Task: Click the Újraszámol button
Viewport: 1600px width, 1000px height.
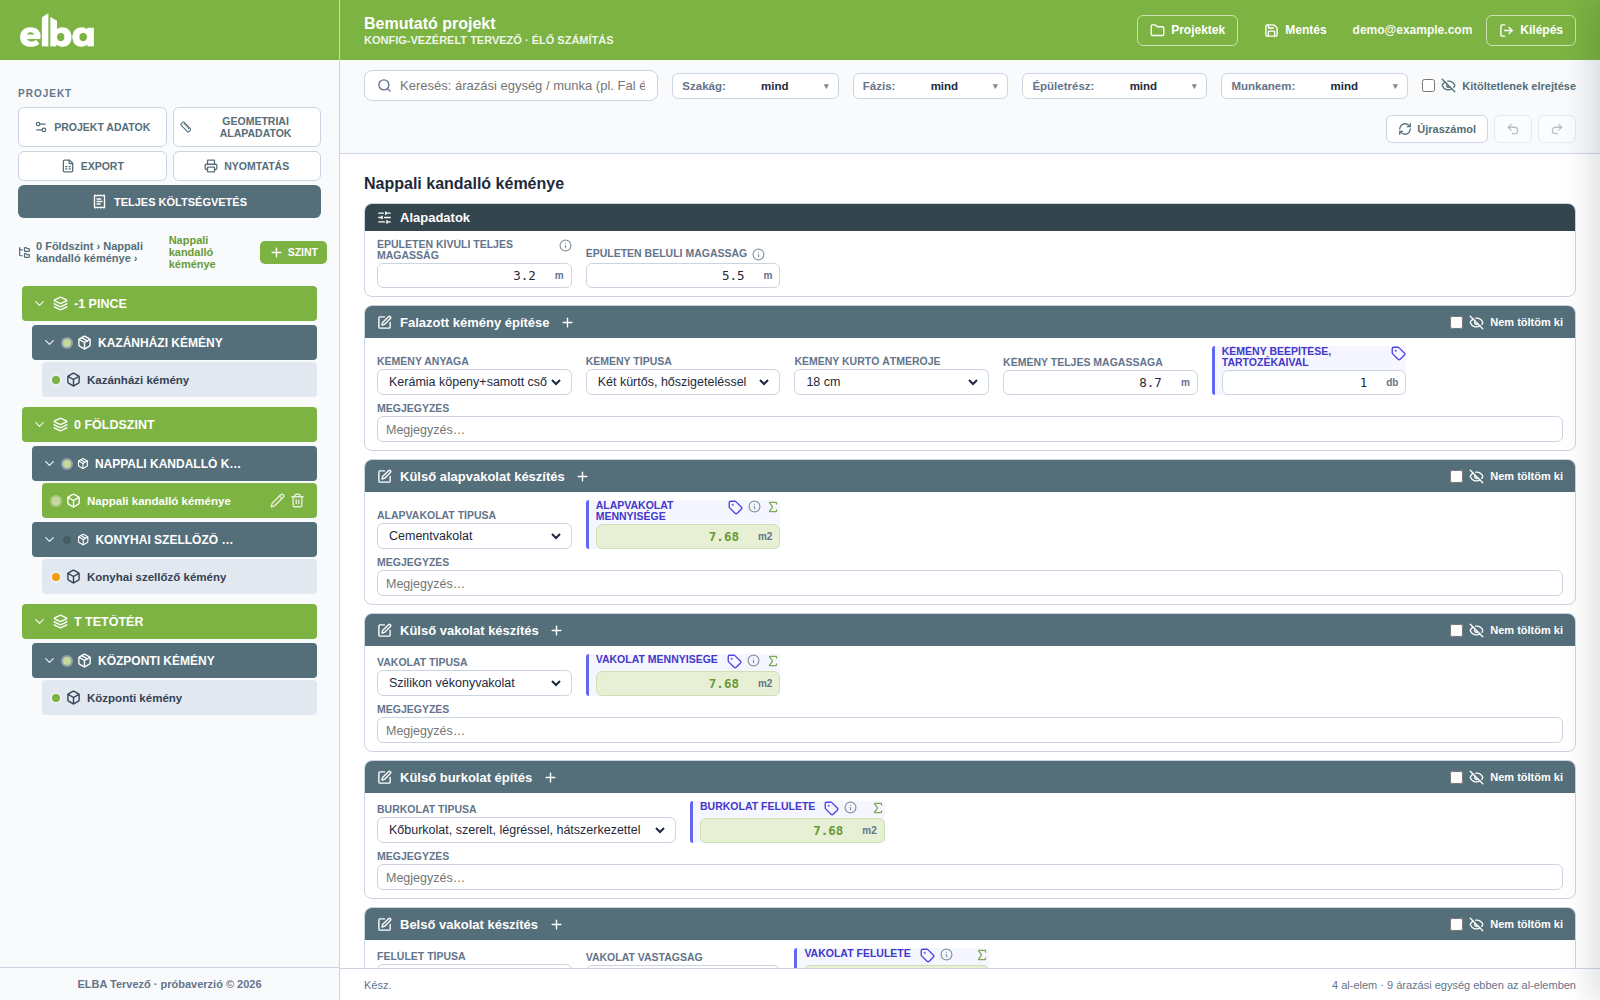Action: [1437, 129]
